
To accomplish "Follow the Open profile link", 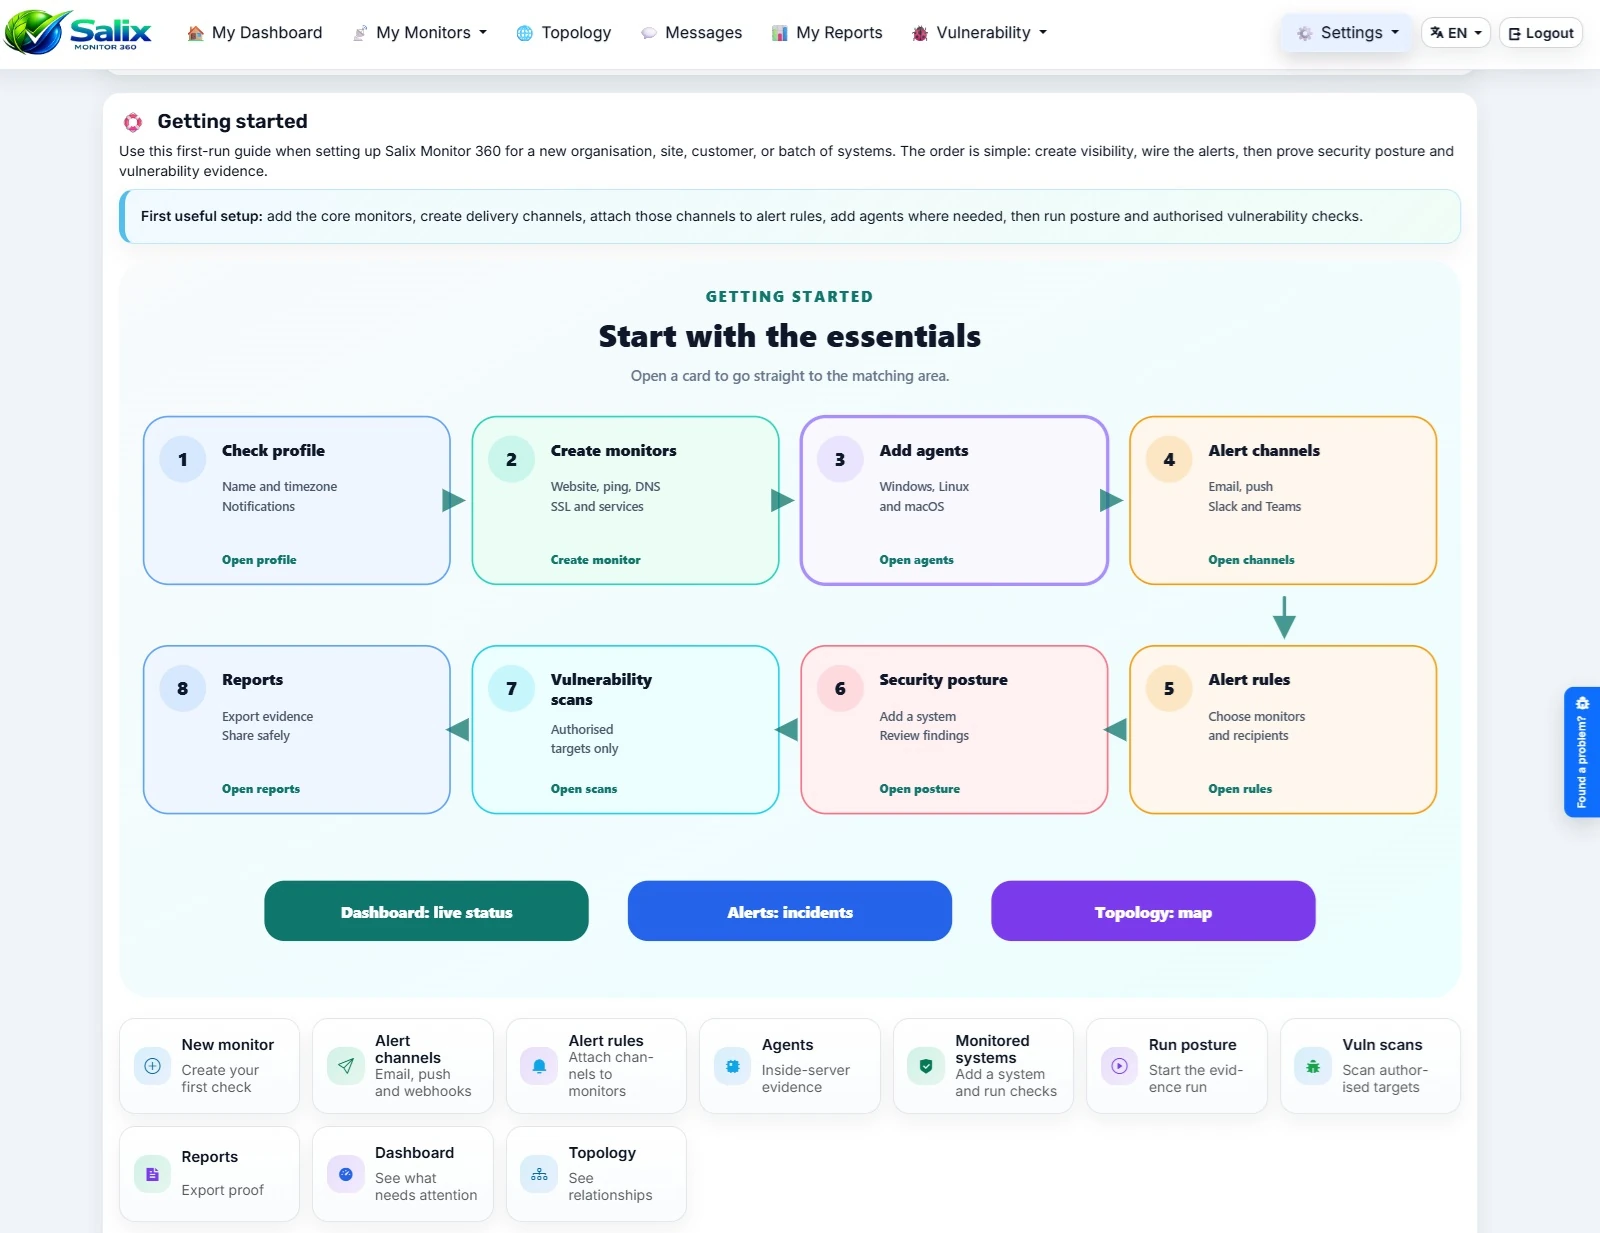I will click(x=259, y=560).
